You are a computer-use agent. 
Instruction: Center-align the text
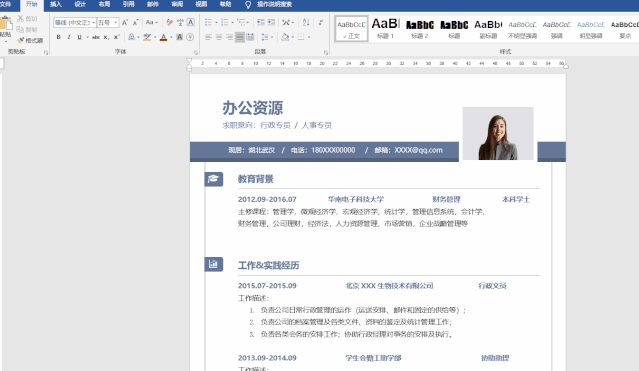click(x=219, y=37)
